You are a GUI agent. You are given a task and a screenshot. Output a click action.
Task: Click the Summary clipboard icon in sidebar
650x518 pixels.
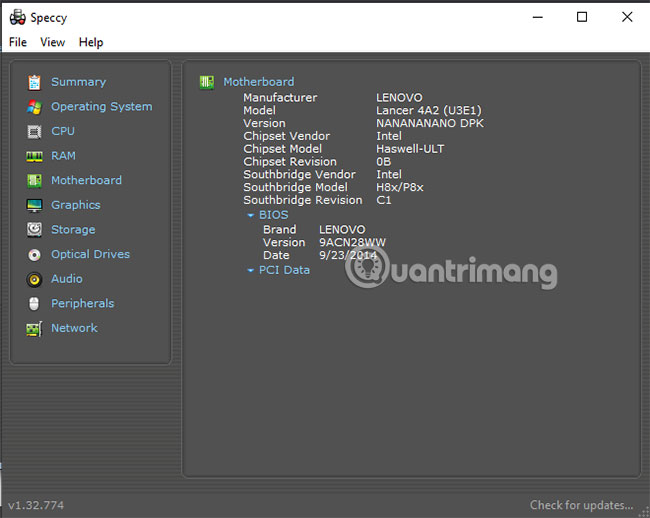click(x=34, y=82)
